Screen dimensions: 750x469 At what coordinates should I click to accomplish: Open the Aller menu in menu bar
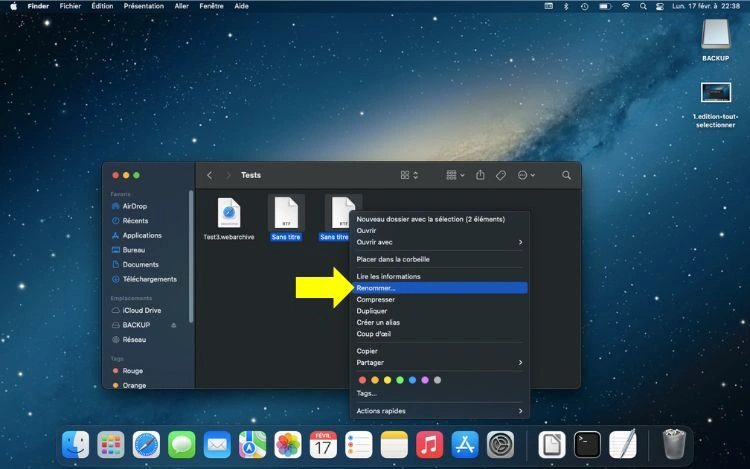[181, 6]
